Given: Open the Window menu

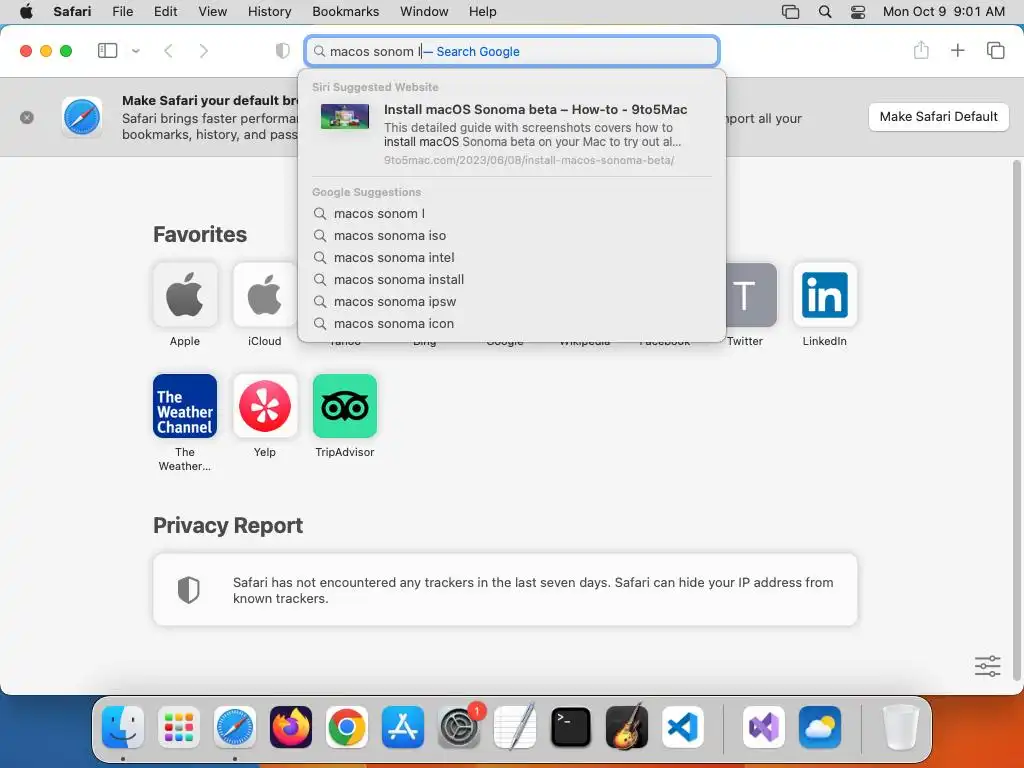Looking at the screenshot, I should (424, 12).
